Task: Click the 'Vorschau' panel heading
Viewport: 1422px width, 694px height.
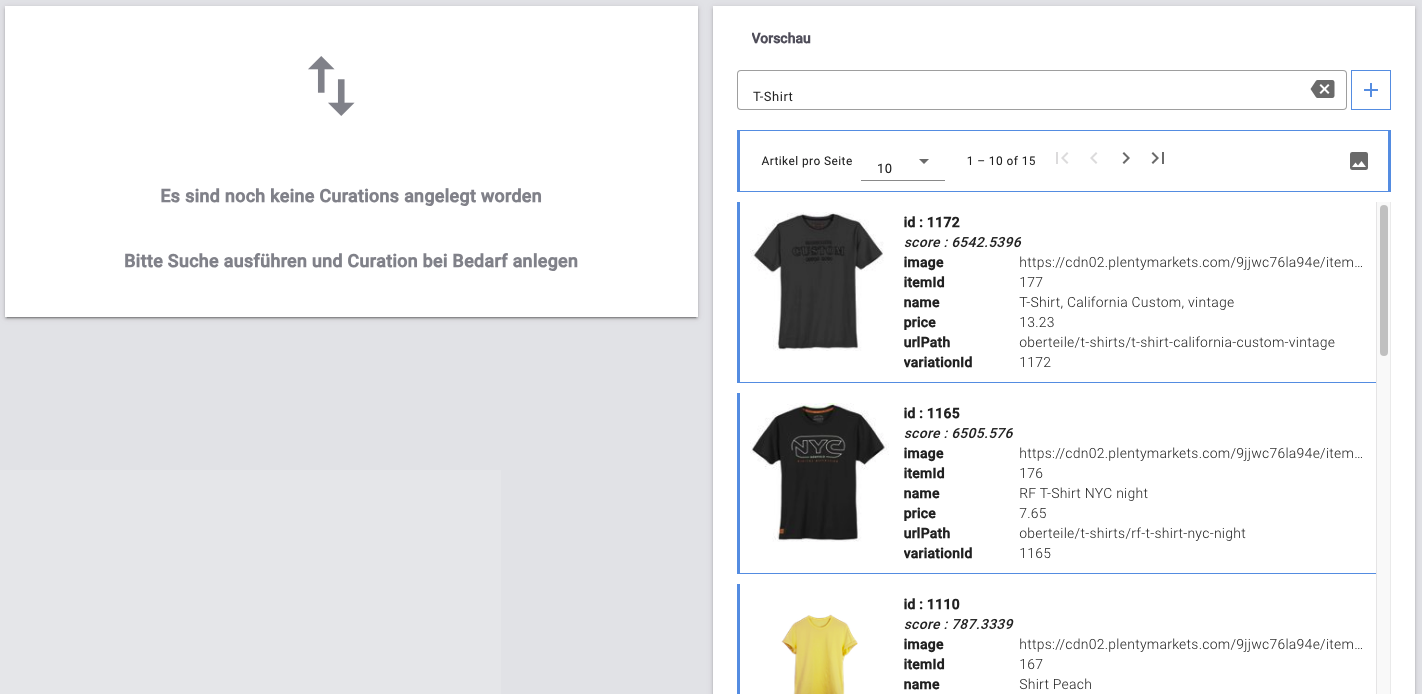Action: 781,38
